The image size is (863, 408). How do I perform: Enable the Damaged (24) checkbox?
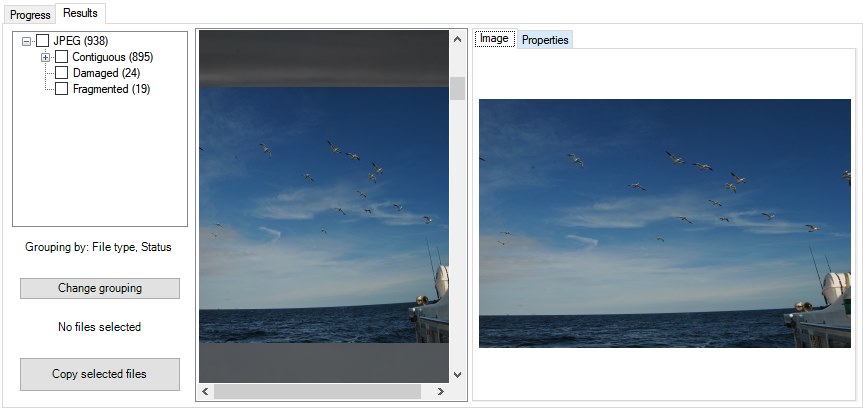coord(61,73)
